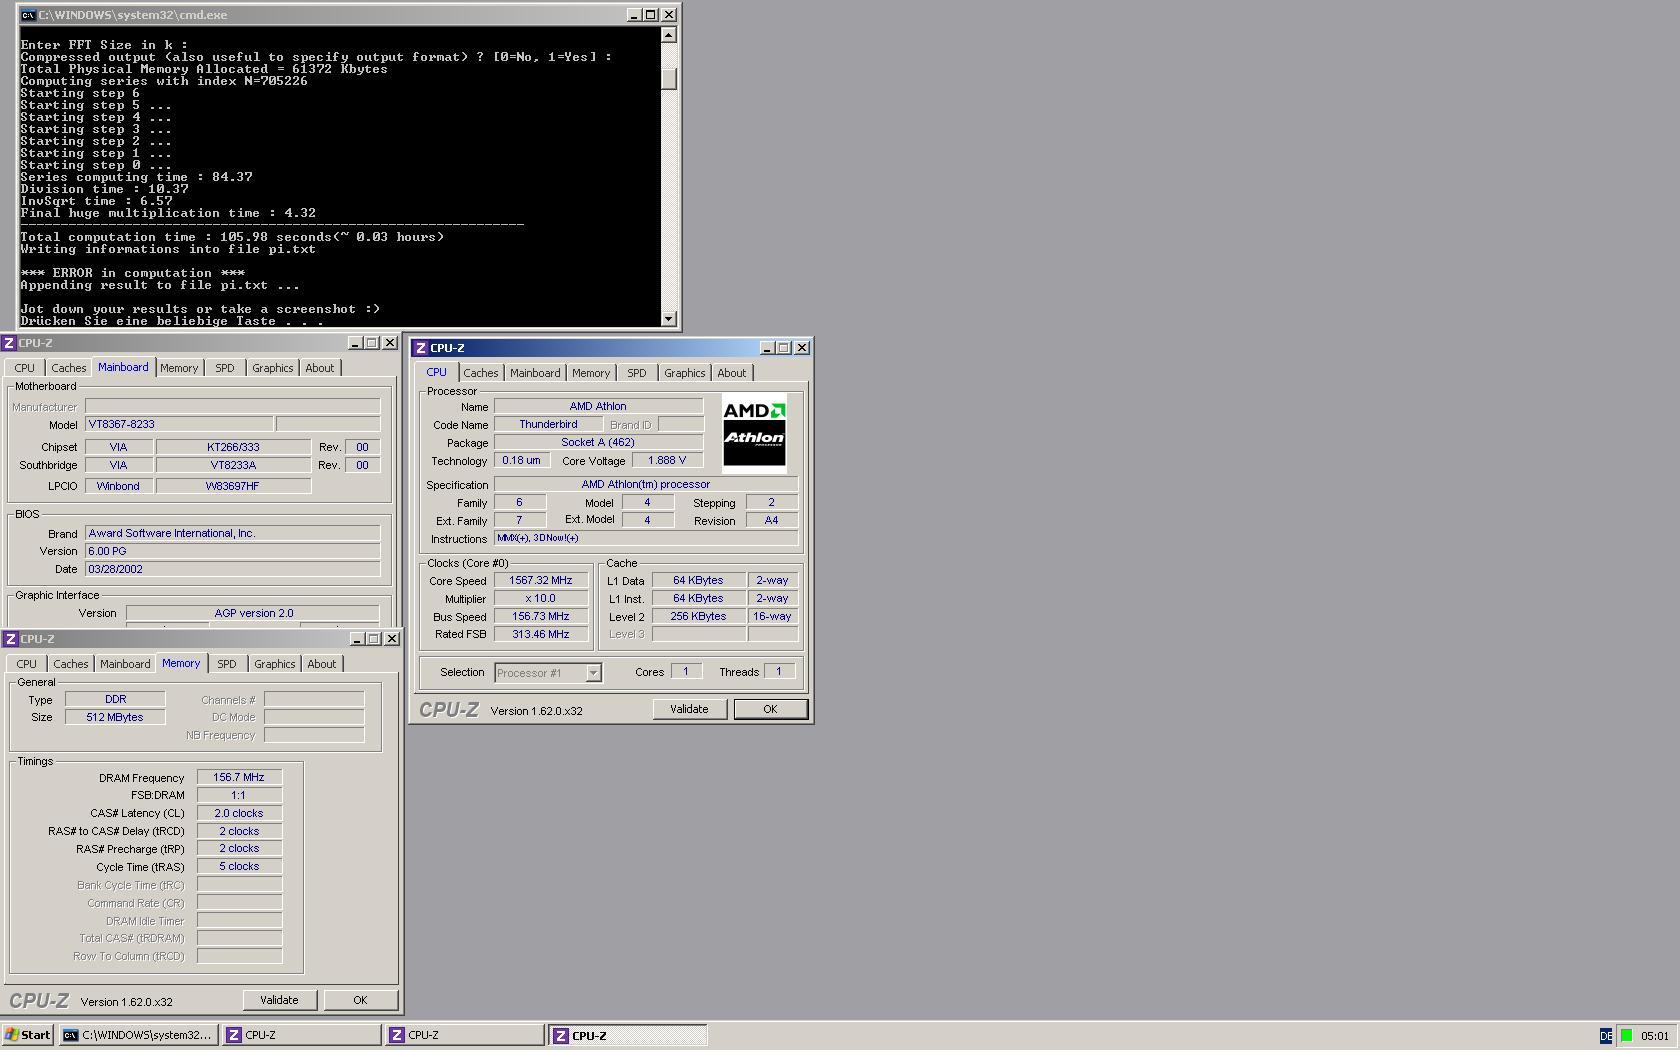Click Validate in the front CPU-Z window
This screenshot has width=1680, height=1050.
[689, 709]
